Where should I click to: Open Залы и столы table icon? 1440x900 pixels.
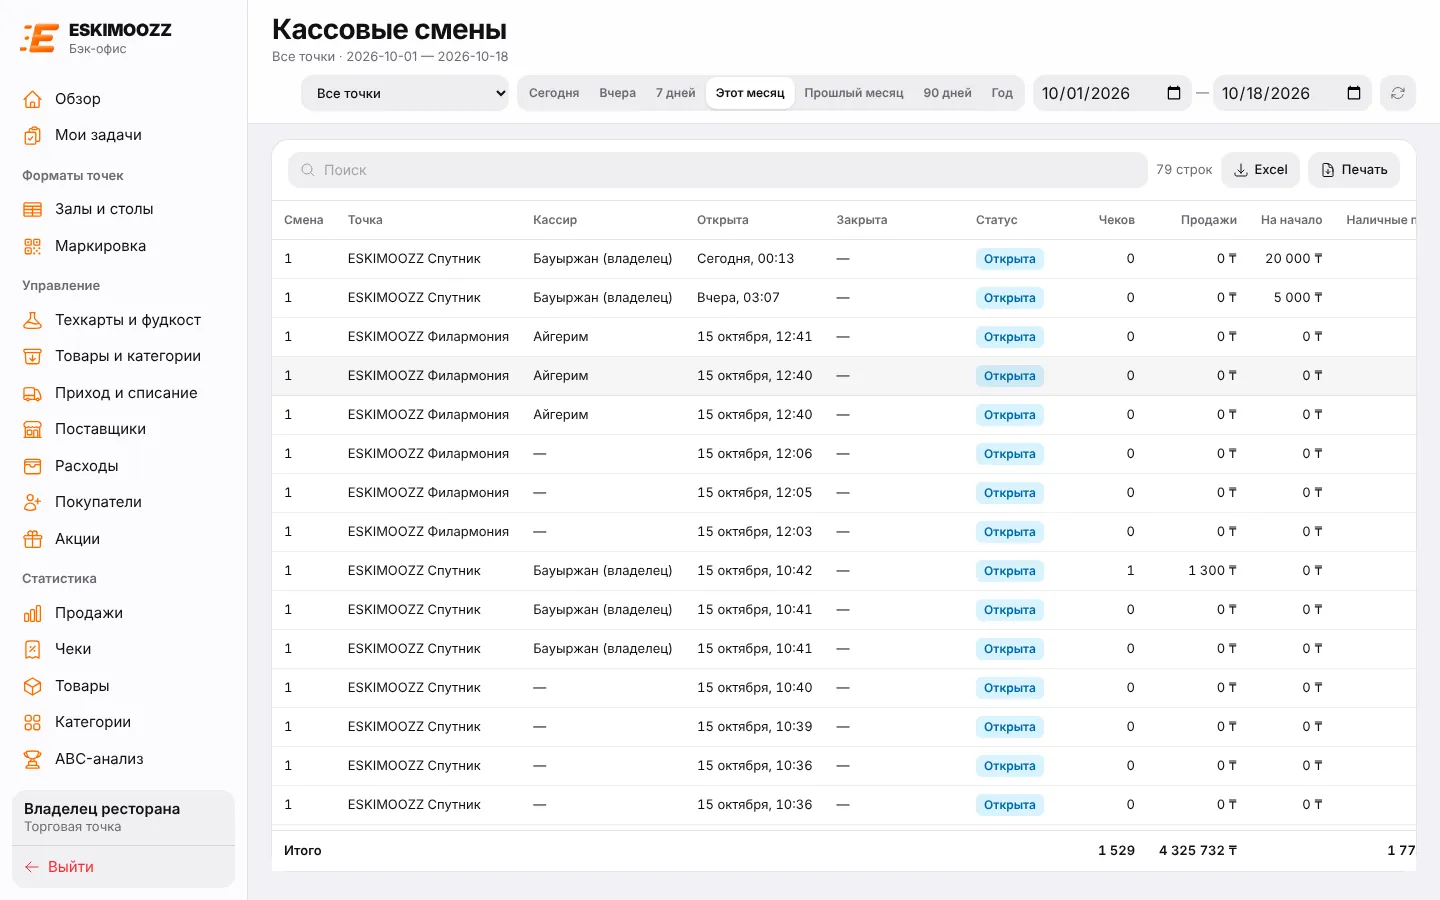[x=33, y=209]
